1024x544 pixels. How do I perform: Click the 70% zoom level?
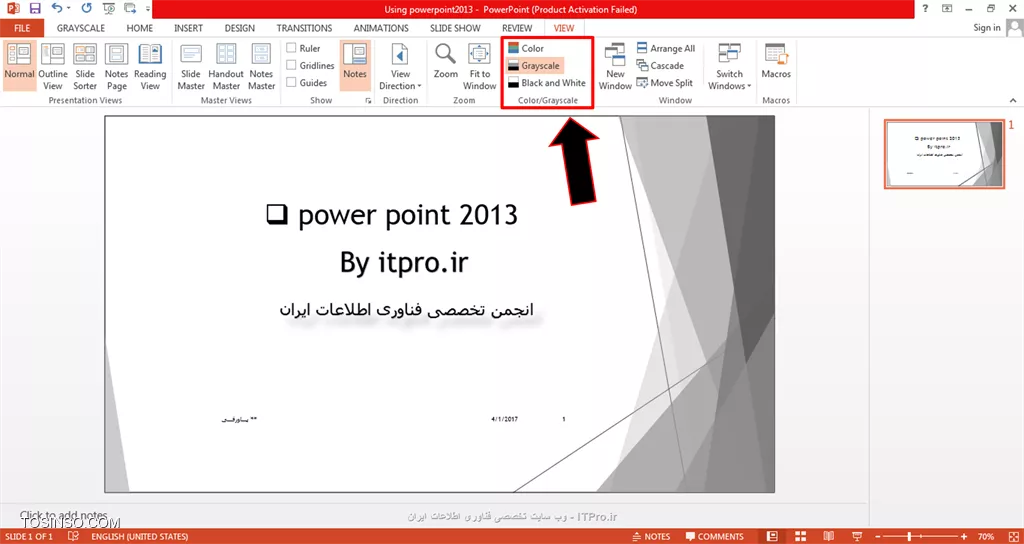[x=986, y=536]
